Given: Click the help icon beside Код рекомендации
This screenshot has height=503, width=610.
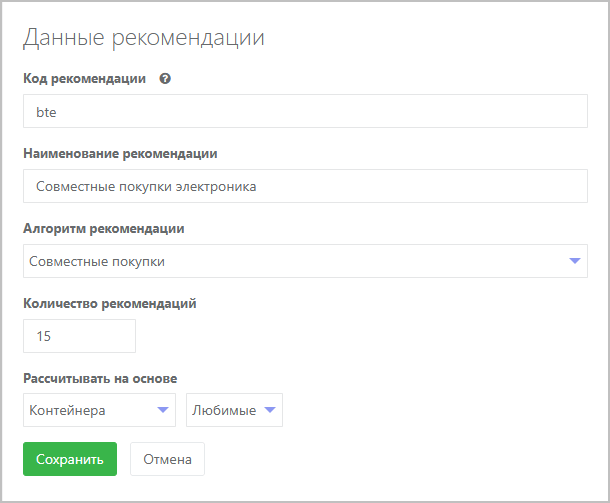Looking at the screenshot, I should click(165, 79).
